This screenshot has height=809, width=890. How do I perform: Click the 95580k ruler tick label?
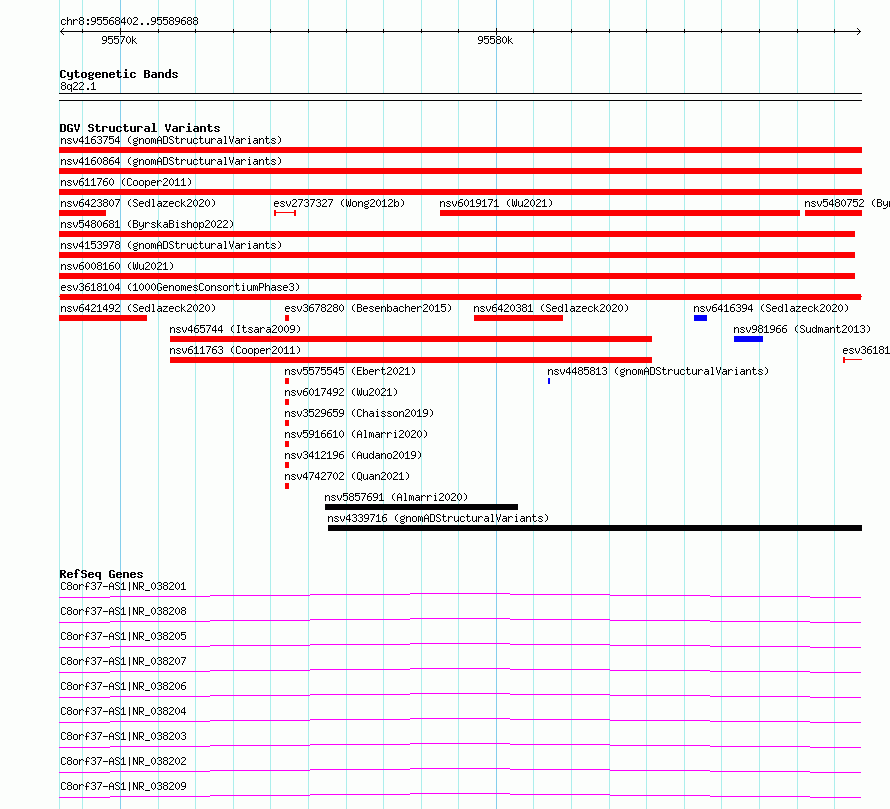(x=495, y=40)
